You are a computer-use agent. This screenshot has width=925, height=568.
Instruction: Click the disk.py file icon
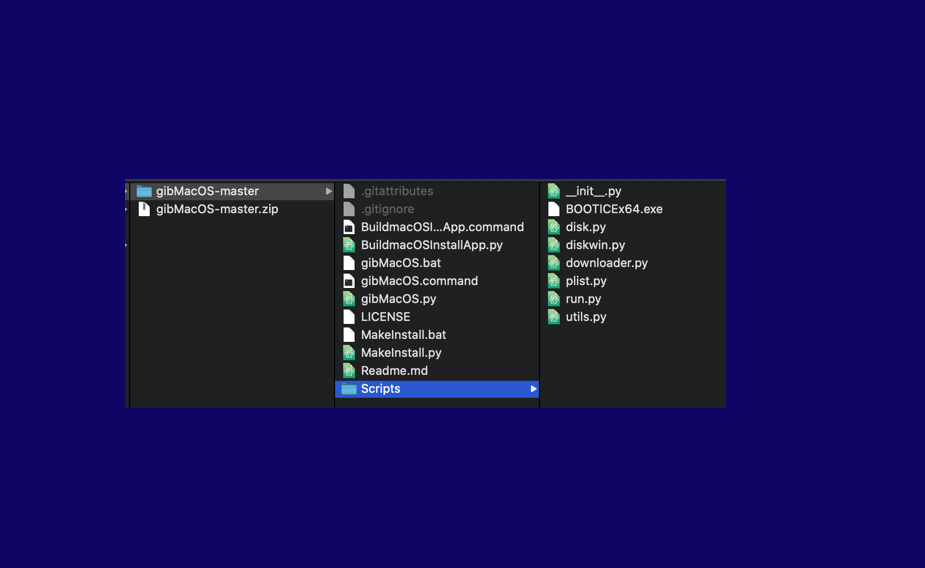pyautogui.click(x=553, y=227)
